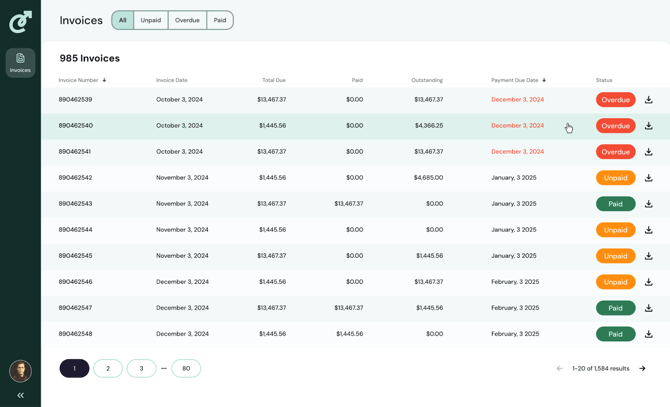The image size is (670, 407).
Task: Download invoice 890462547
Action: (649, 308)
